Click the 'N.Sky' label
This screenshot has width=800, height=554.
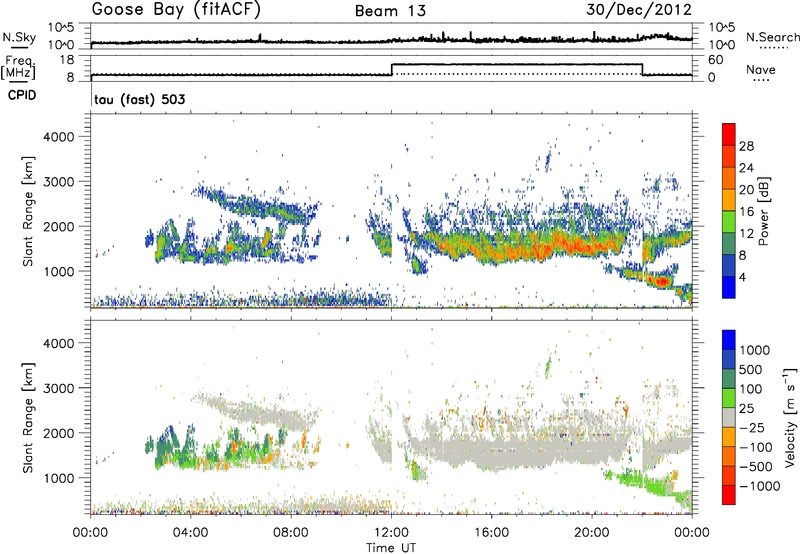(x=19, y=37)
